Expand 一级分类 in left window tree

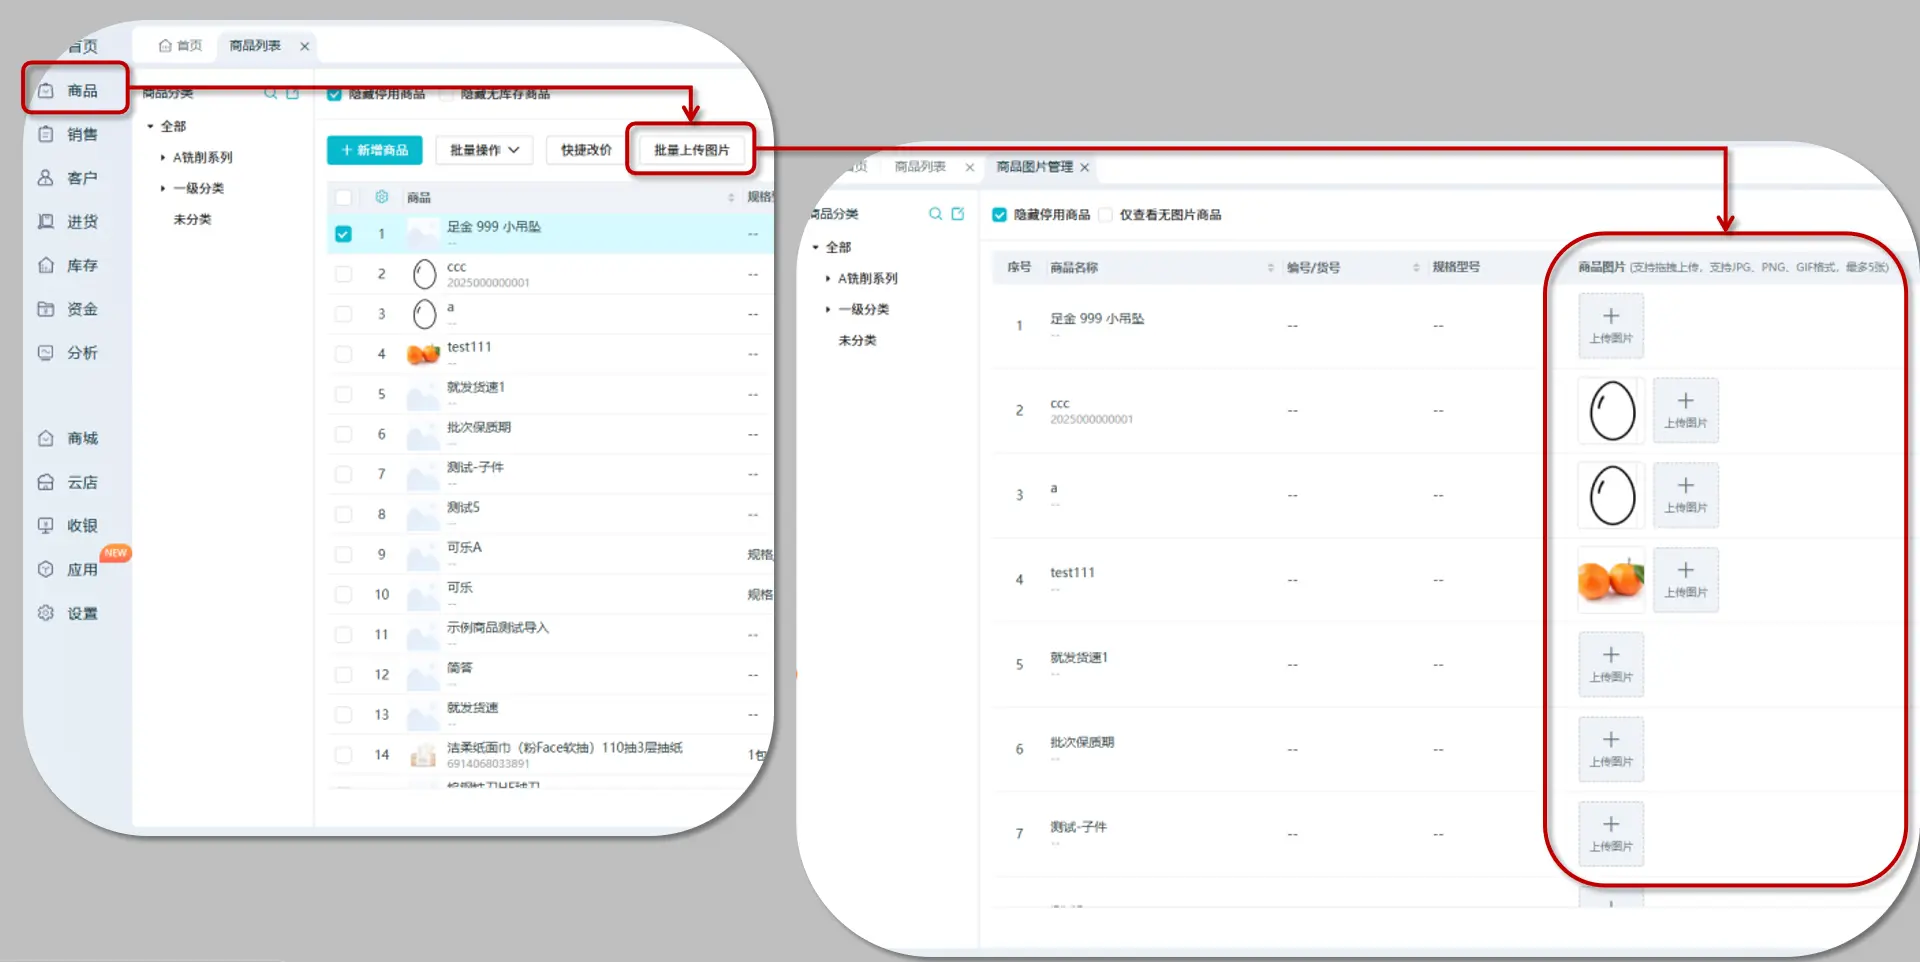point(163,189)
